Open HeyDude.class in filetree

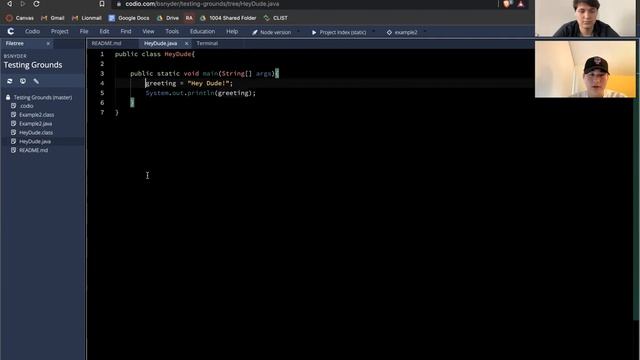pos(36,133)
